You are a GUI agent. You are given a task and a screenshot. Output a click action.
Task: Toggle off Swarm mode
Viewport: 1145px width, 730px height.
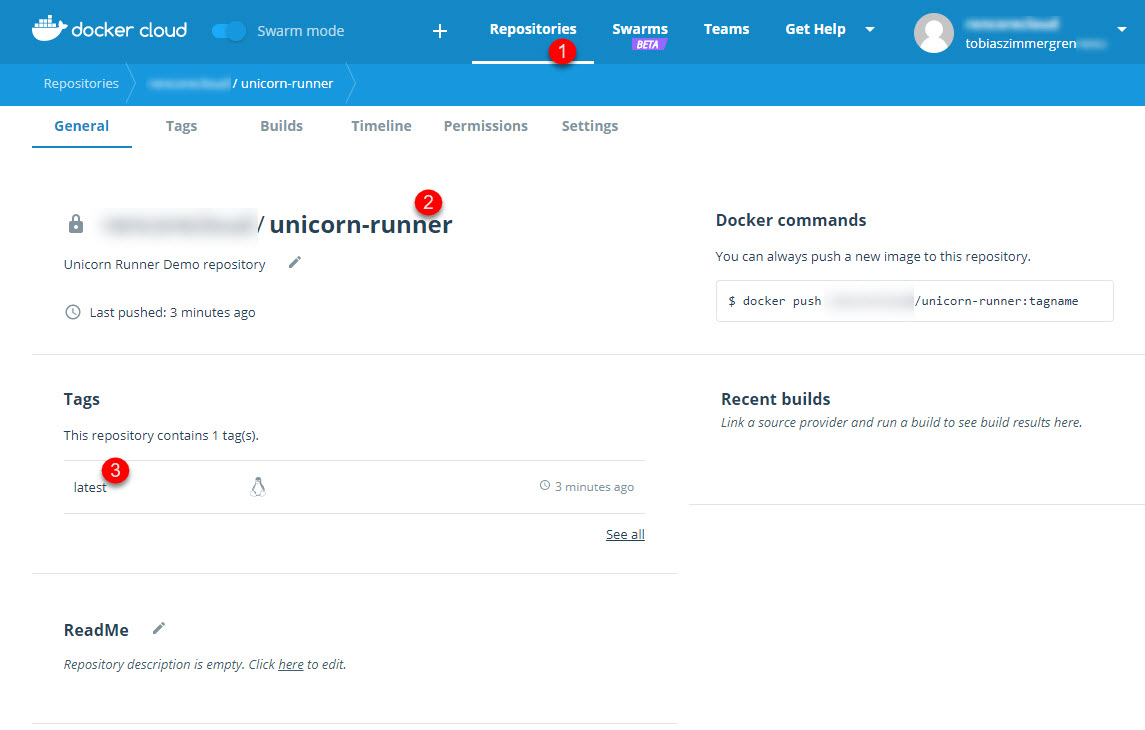[228, 31]
